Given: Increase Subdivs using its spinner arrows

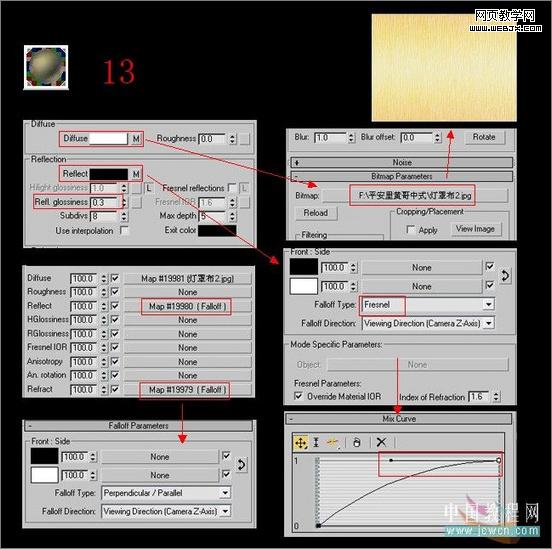Looking at the screenshot, I should click(x=124, y=213).
